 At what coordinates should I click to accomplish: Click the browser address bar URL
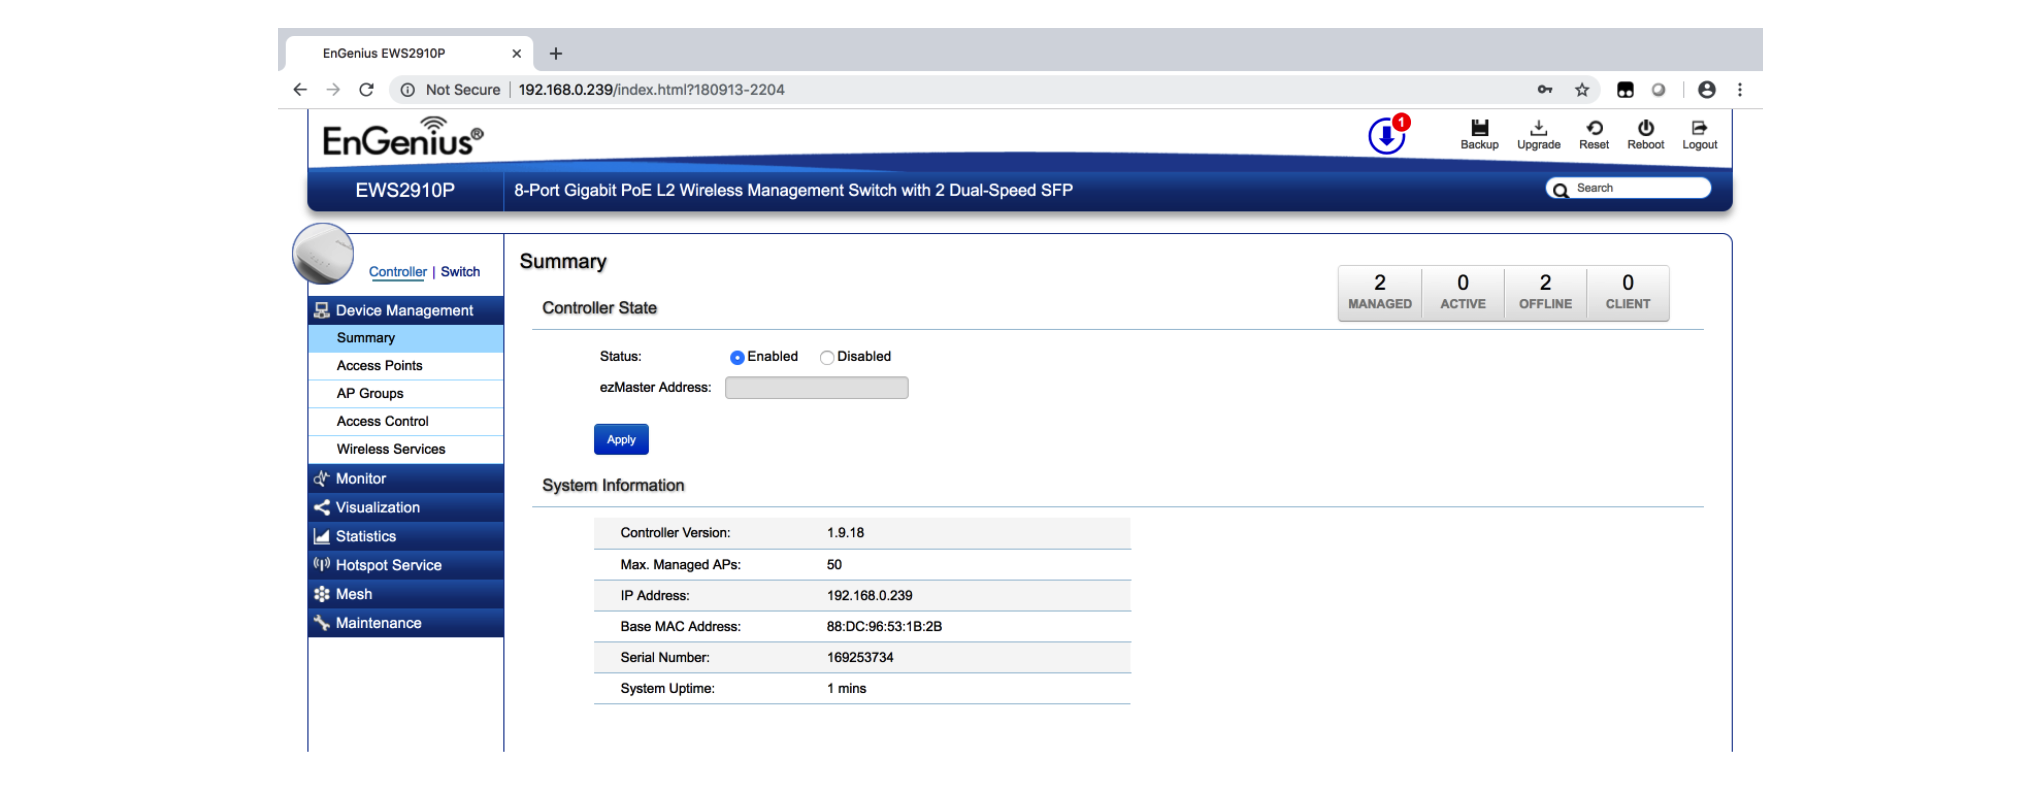point(651,90)
